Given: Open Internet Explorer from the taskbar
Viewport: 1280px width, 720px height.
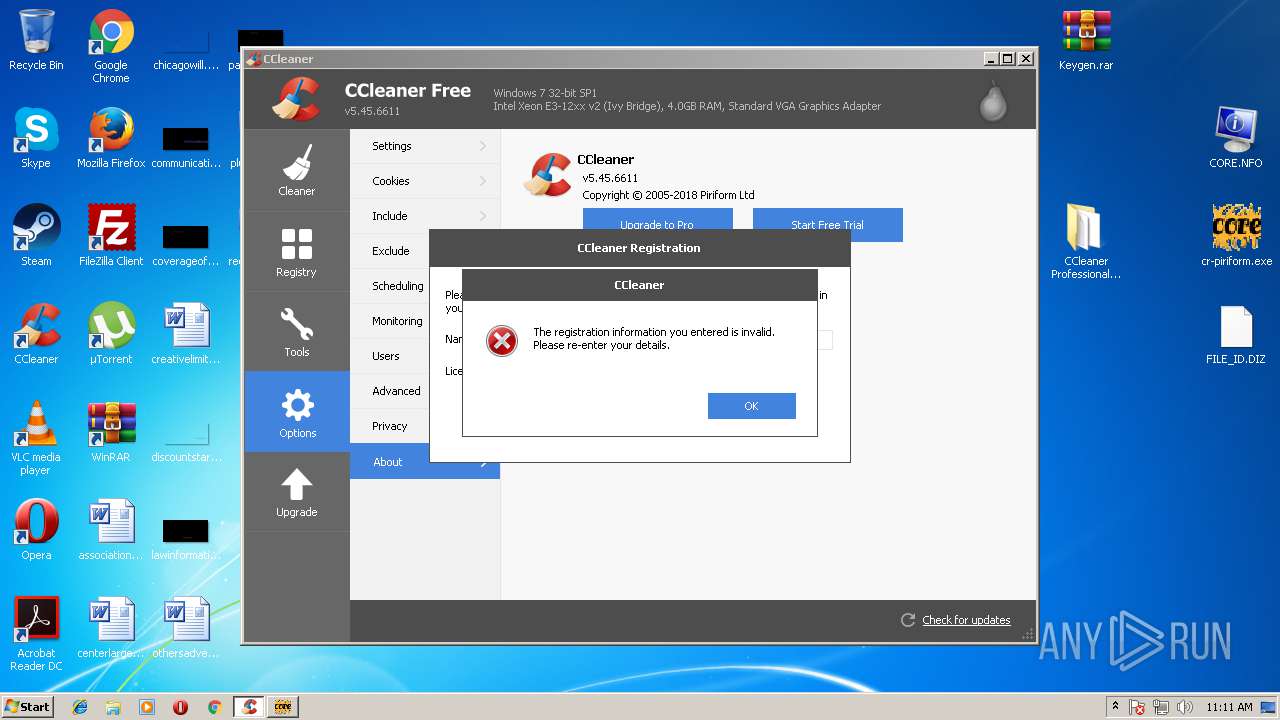Looking at the screenshot, I should [x=80, y=707].
